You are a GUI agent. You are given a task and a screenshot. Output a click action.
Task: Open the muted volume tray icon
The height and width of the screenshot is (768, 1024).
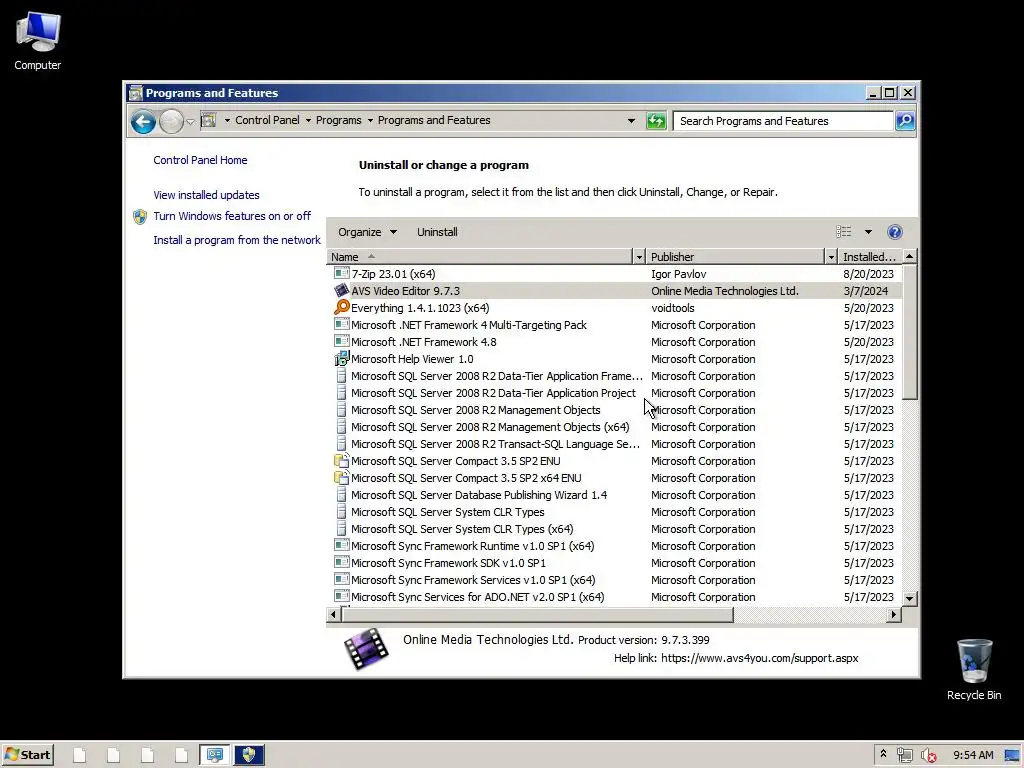(928, 755)
